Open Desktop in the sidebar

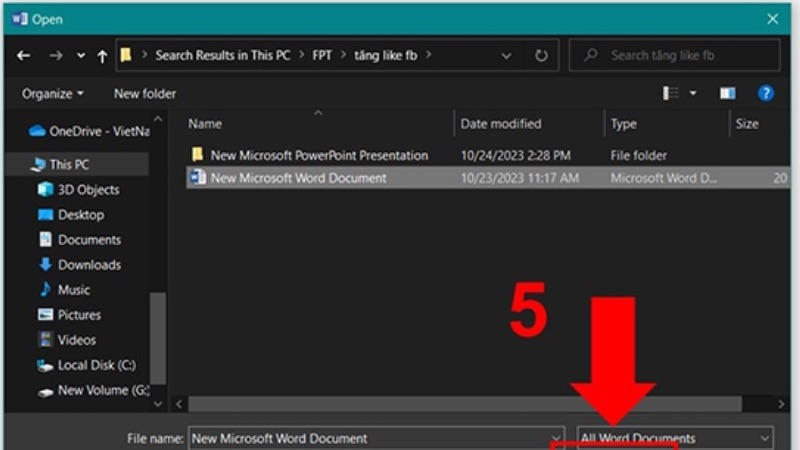pyautogui.click(x=71, y=215)
